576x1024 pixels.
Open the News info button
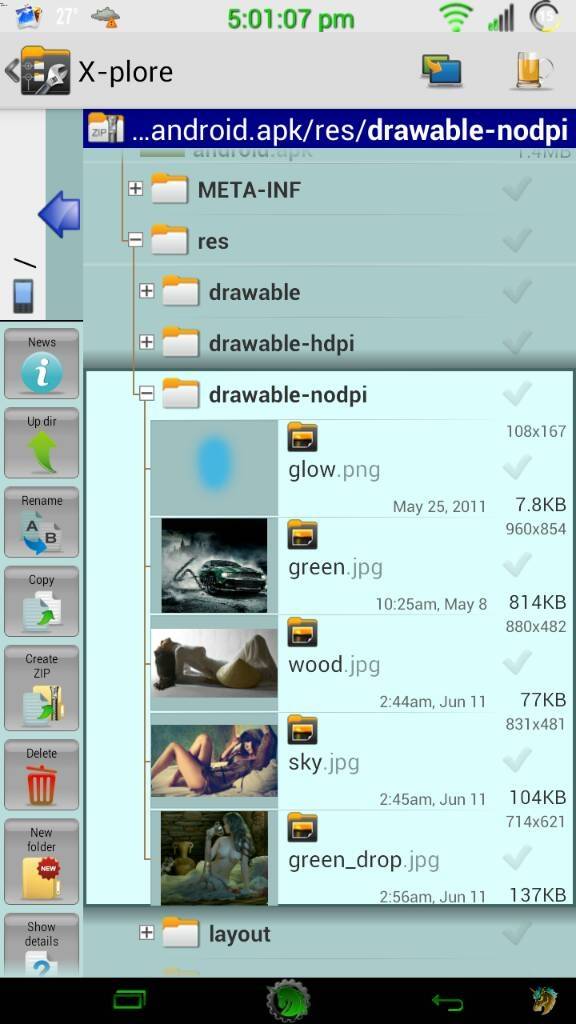[x=41, y=364]
